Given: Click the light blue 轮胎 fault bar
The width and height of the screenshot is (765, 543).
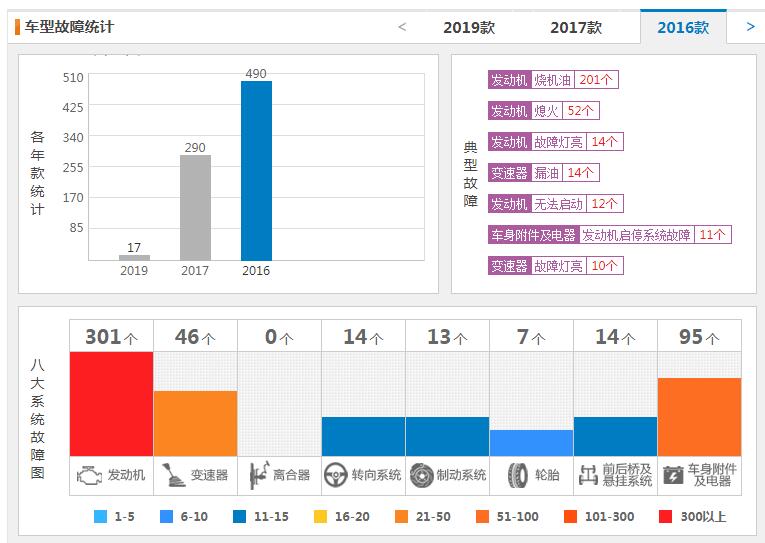Looking at the screenshot, I should 531,443.
